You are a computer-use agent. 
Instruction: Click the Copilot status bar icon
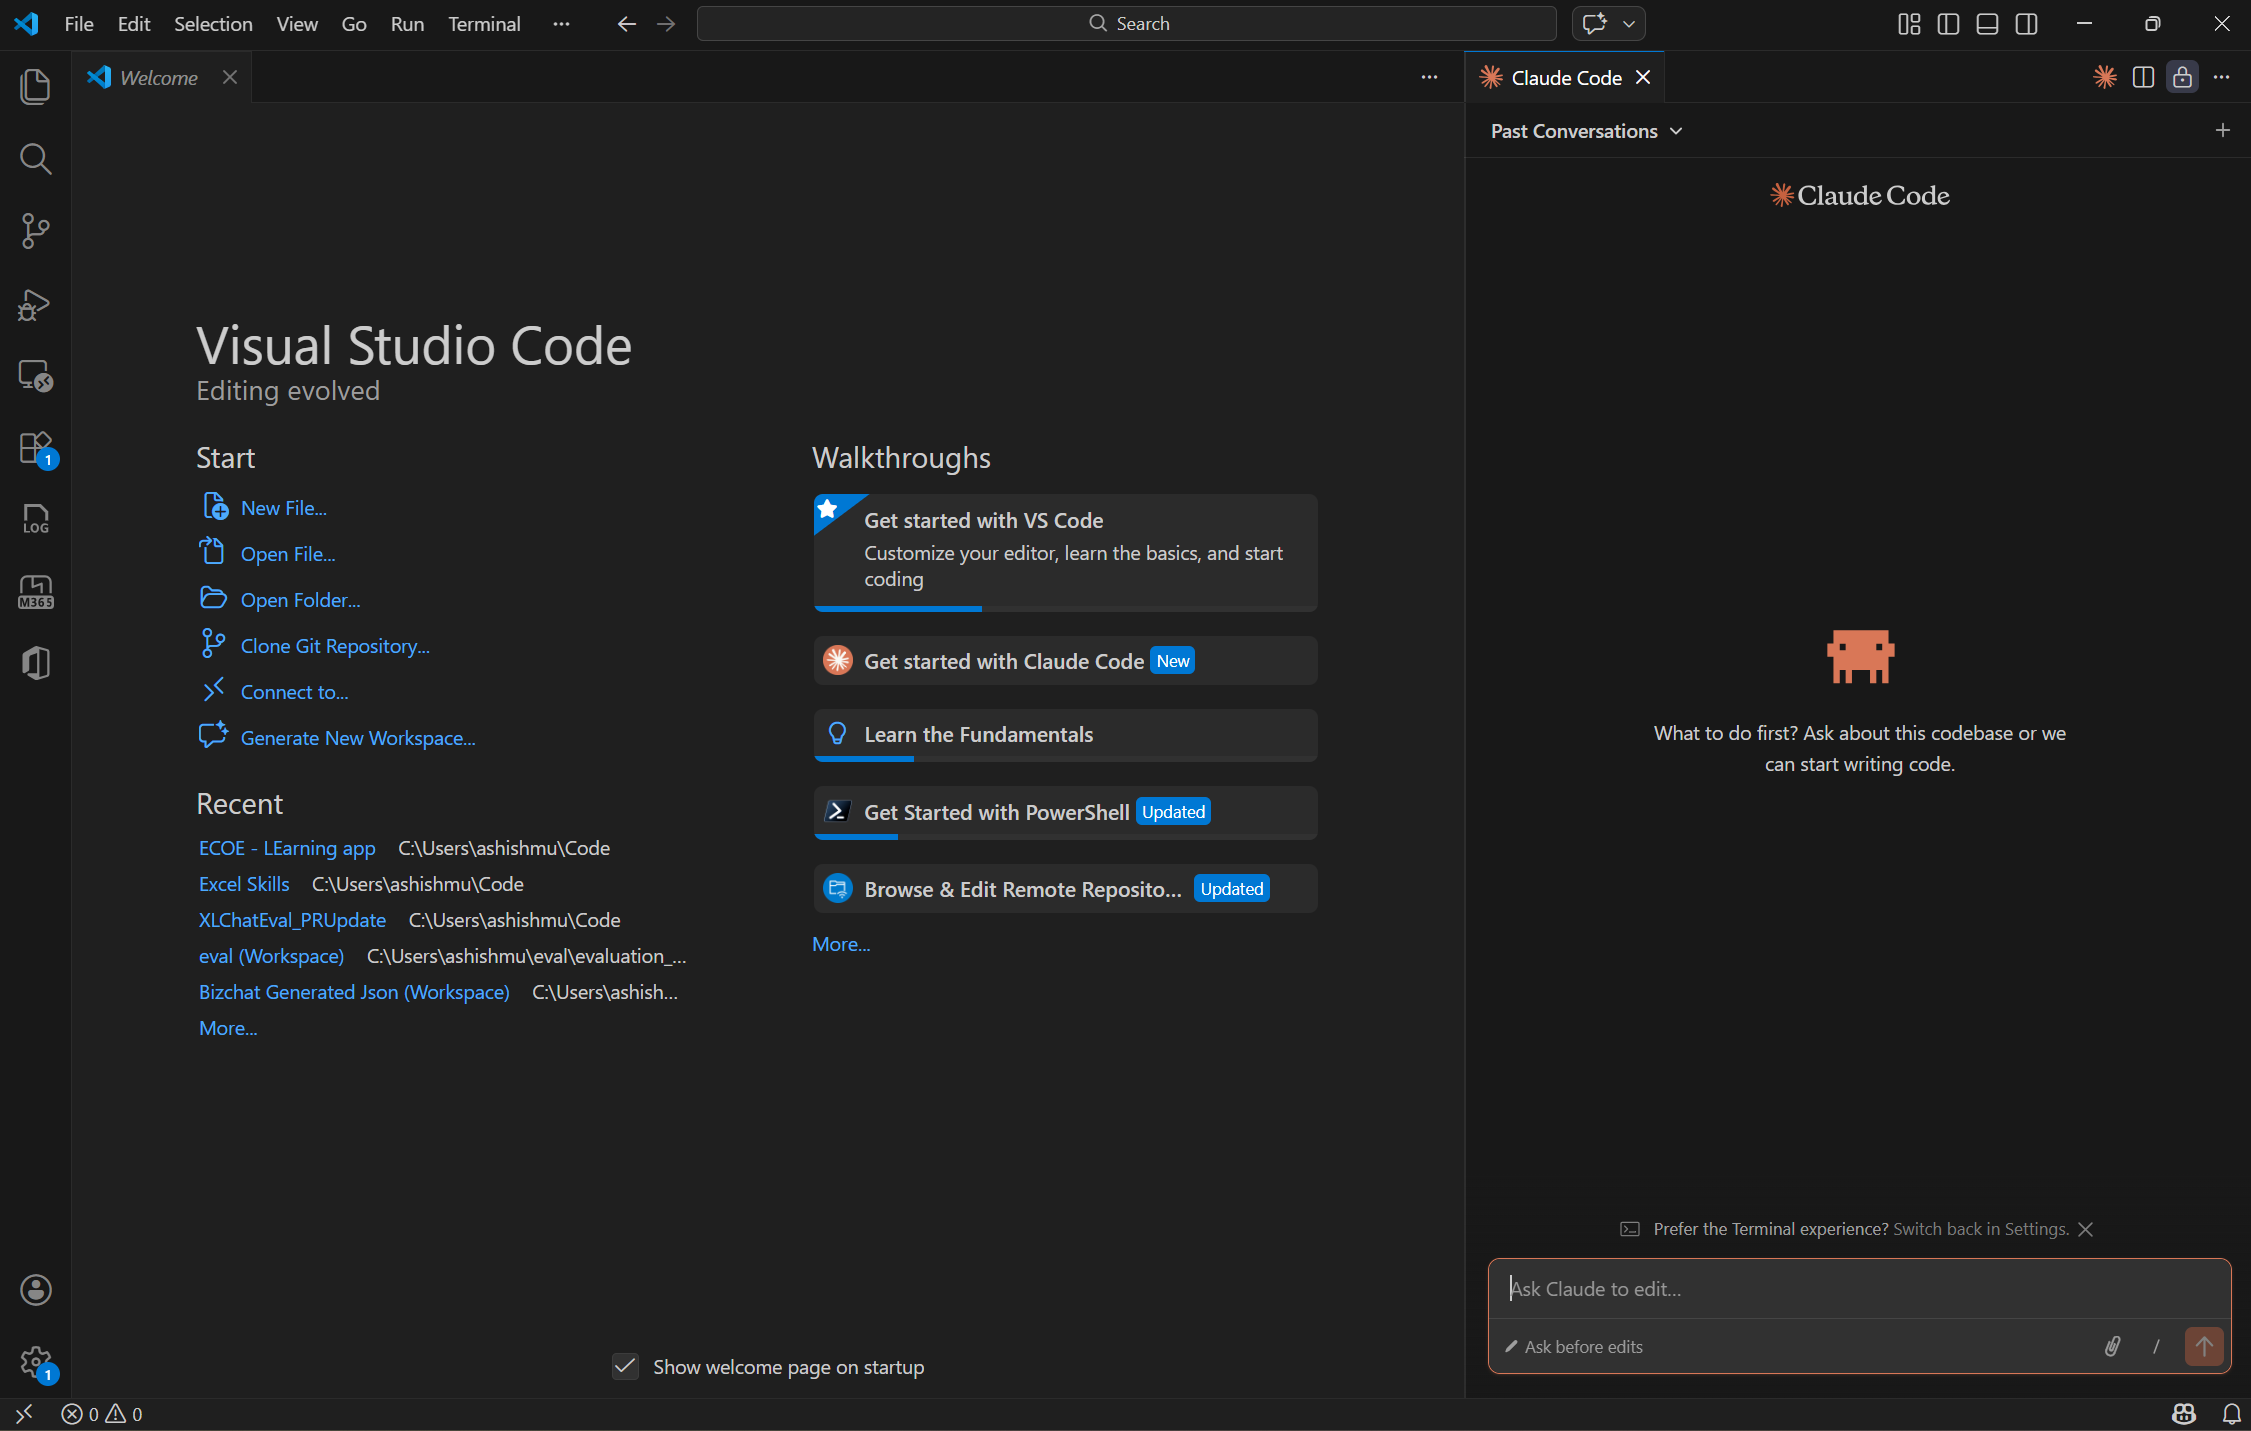tap(2184, 1414)
